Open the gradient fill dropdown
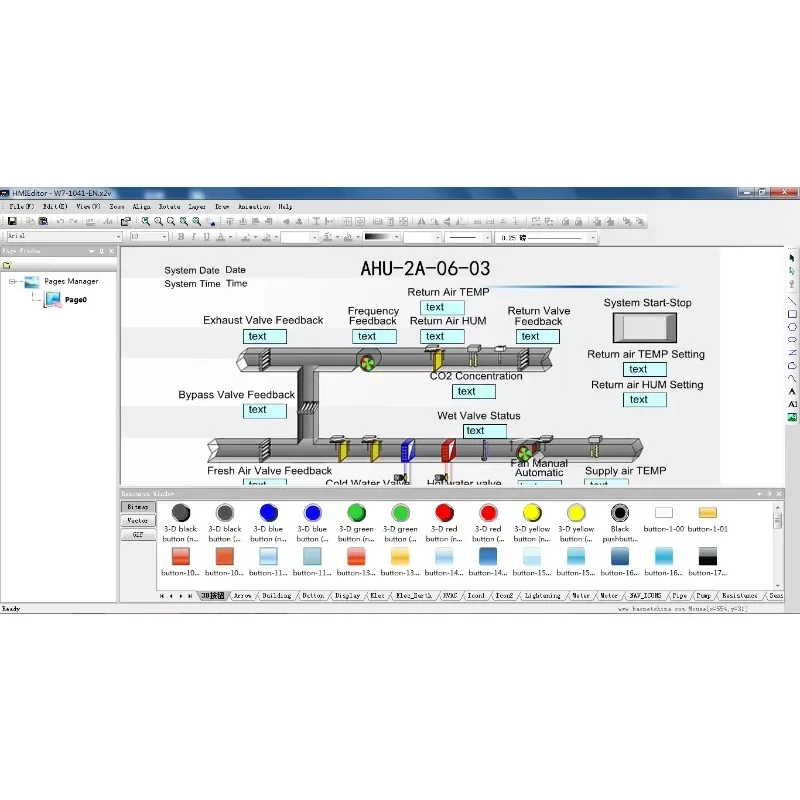Screen dimensions: 800x800 [x=396, y=237]
